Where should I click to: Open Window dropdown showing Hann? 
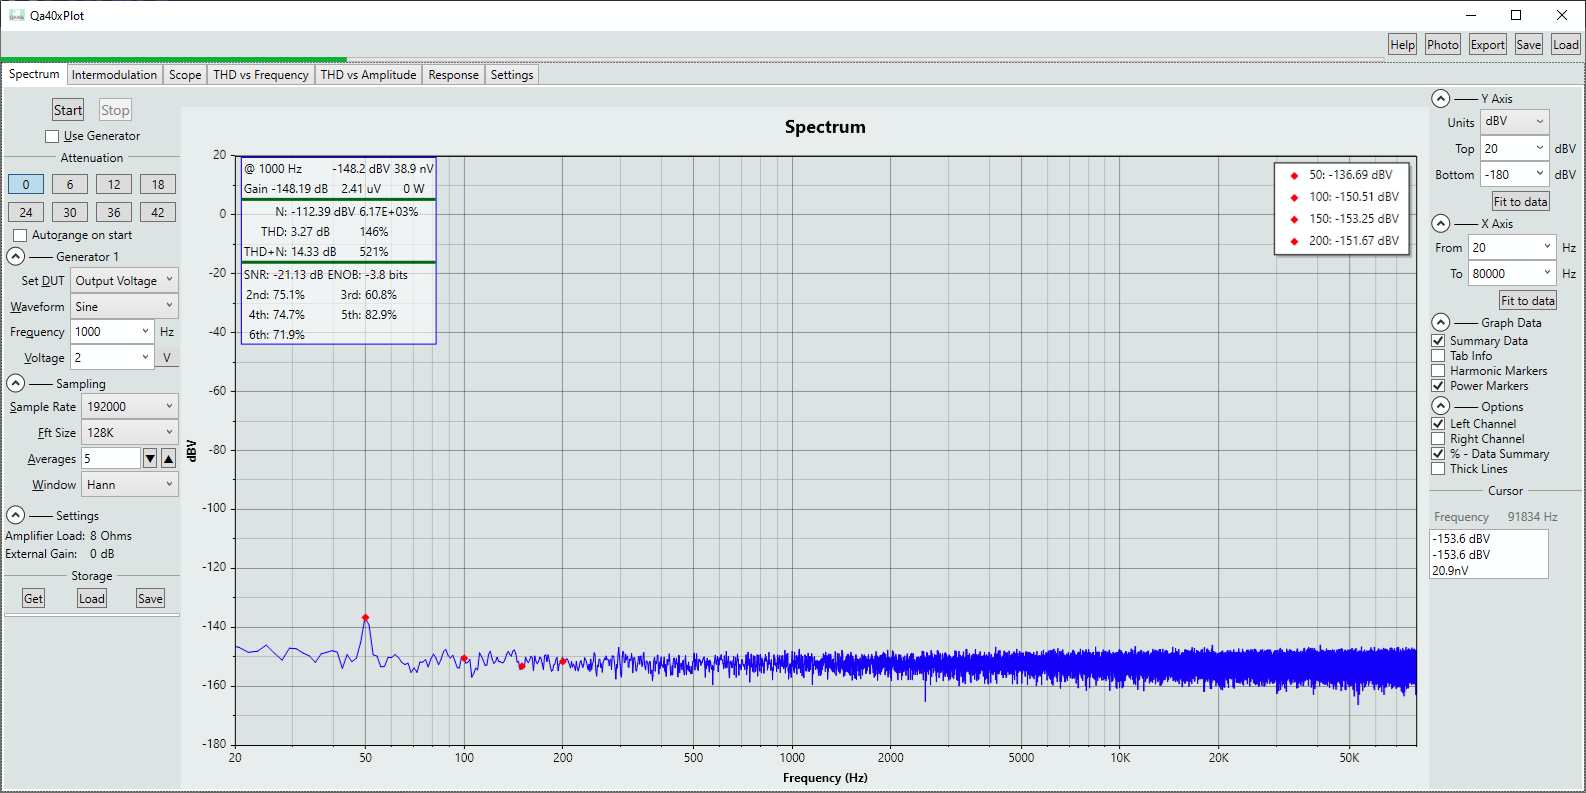pos(130,484)
